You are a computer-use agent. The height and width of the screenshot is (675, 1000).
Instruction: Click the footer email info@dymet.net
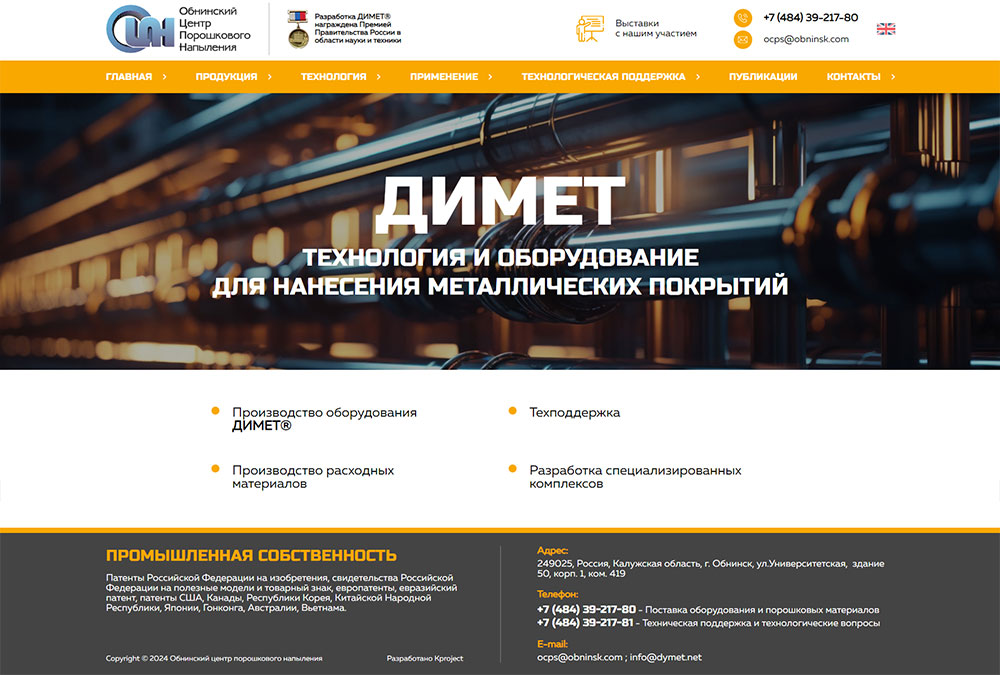666,657
